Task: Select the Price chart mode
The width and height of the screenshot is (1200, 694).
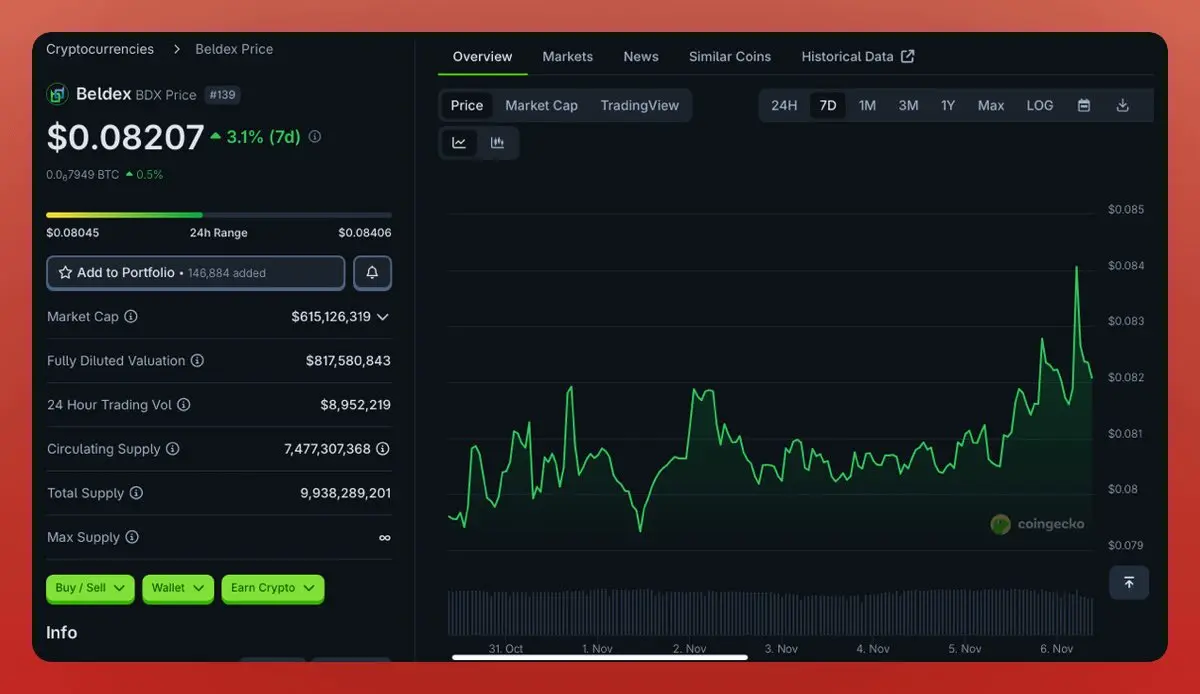Action: coord(467,105)
